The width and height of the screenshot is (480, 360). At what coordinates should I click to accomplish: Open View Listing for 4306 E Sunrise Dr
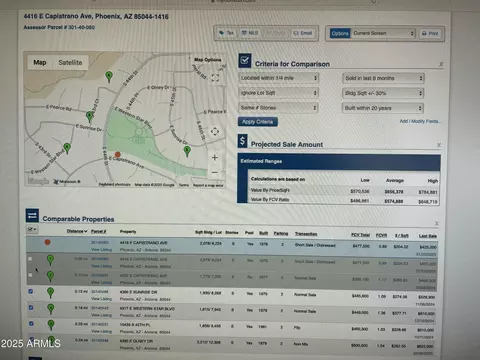point(101,299)
